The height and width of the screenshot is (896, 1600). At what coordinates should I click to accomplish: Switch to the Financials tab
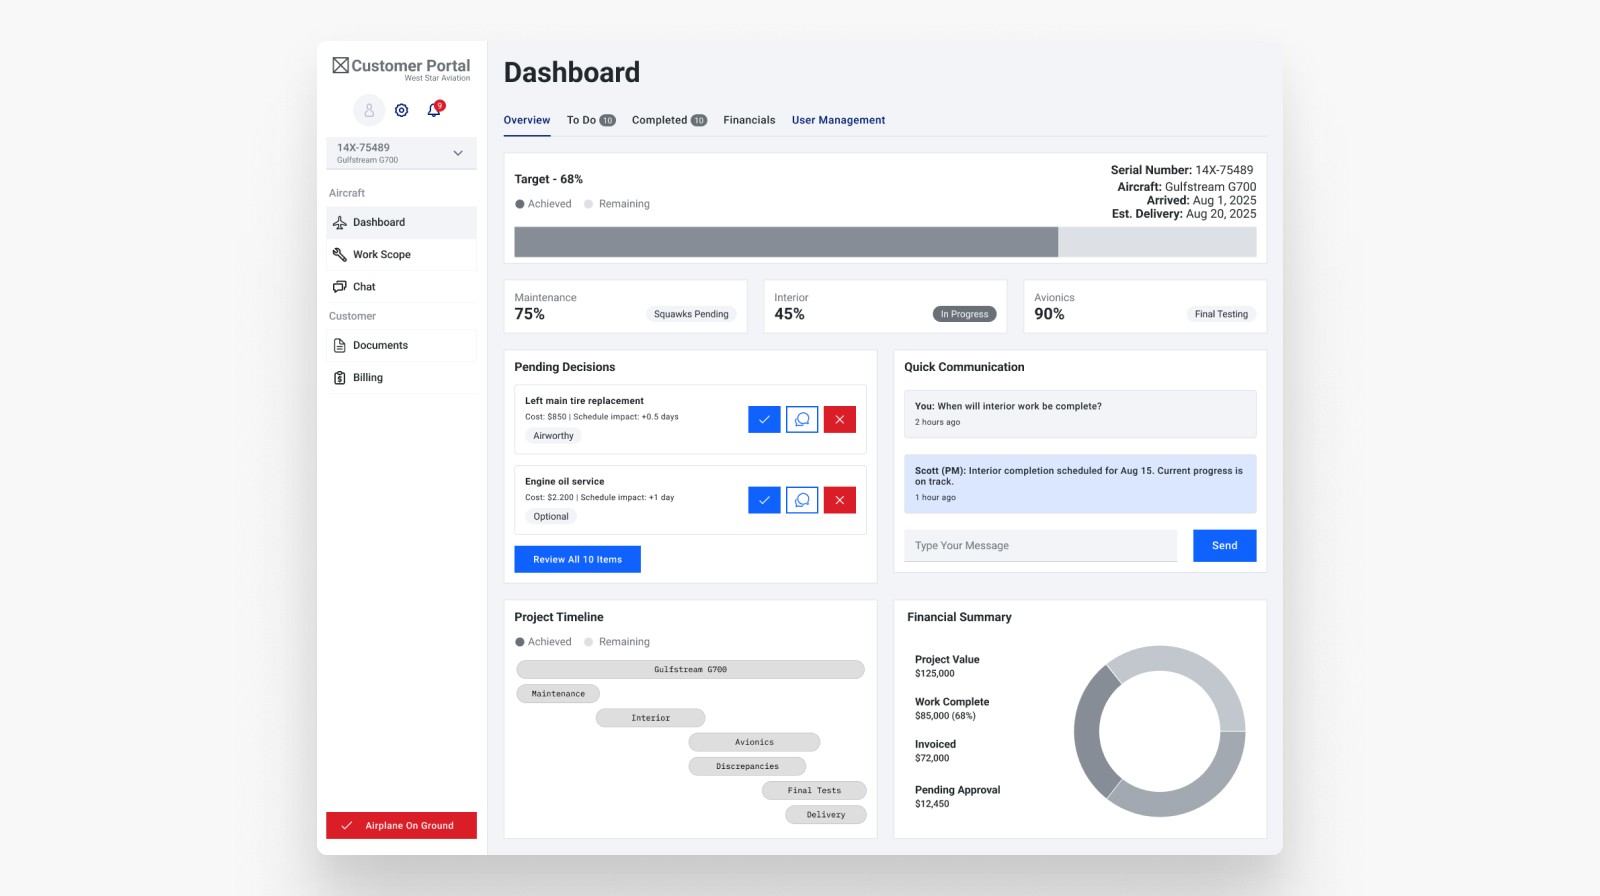[x=749, y=120]
